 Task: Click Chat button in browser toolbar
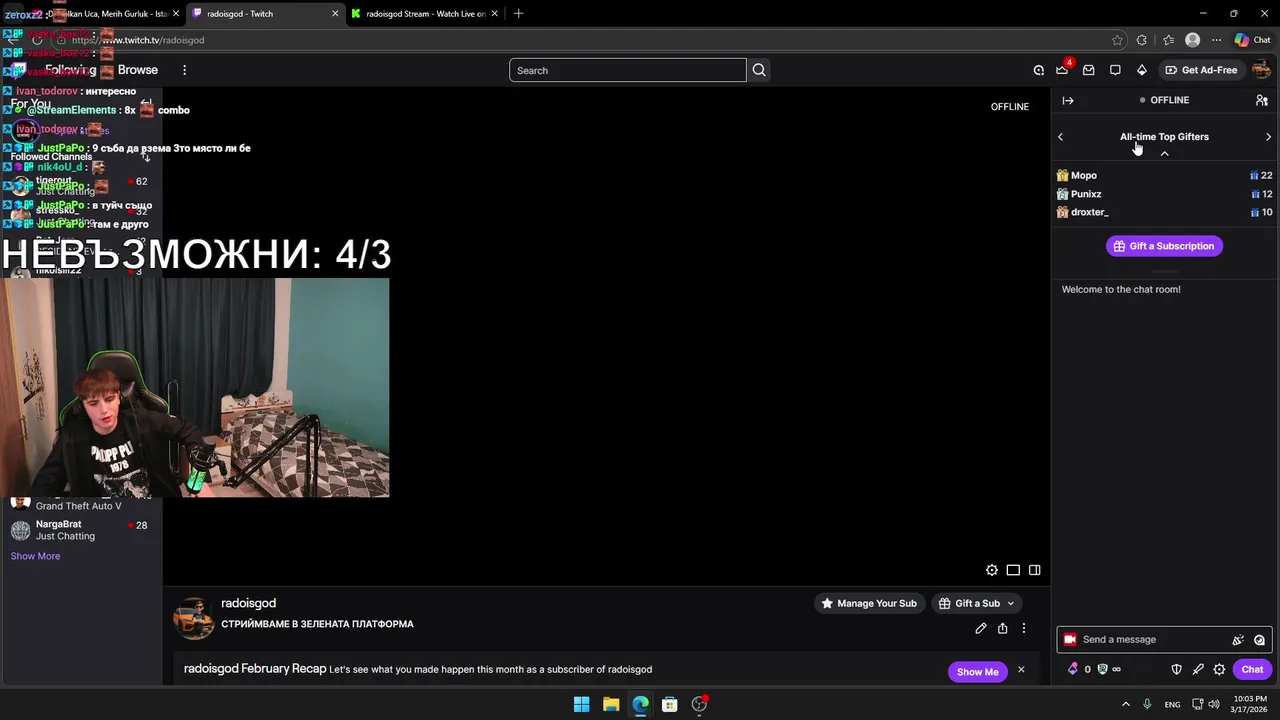[1254, 40]
